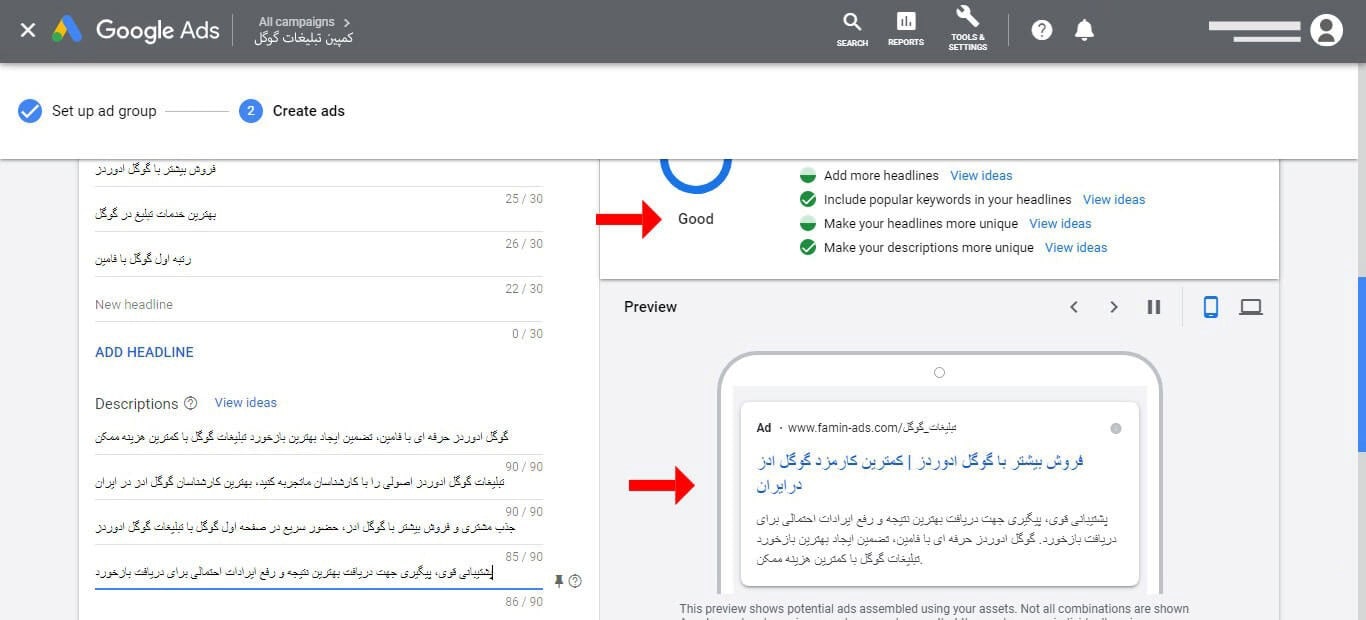
Task: Click the preview ad's blue headline
Action: click(920, 473)
